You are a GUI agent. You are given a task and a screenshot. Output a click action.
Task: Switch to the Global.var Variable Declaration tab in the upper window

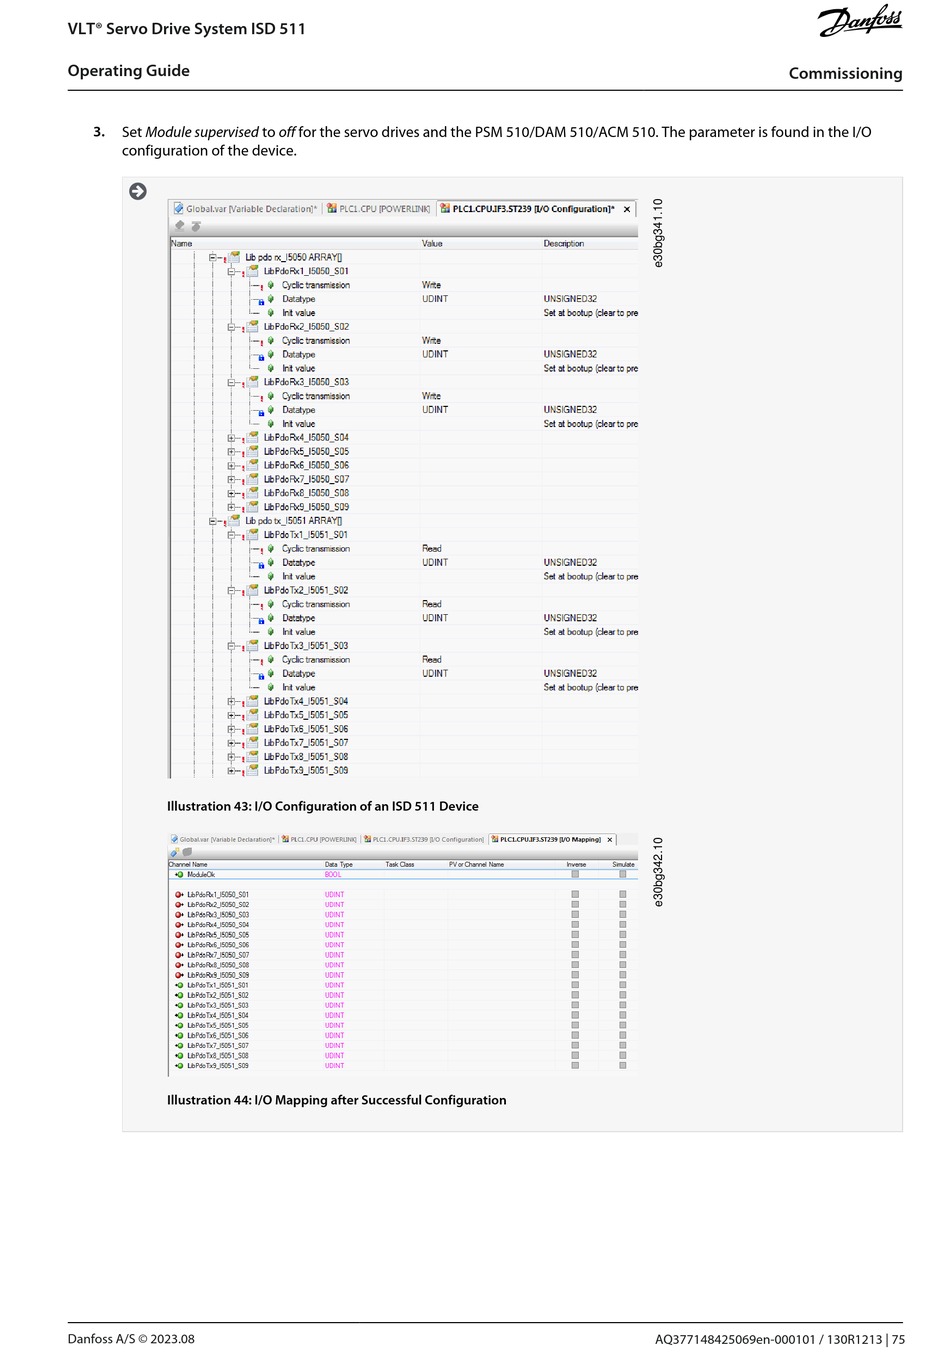click(245, 209)
